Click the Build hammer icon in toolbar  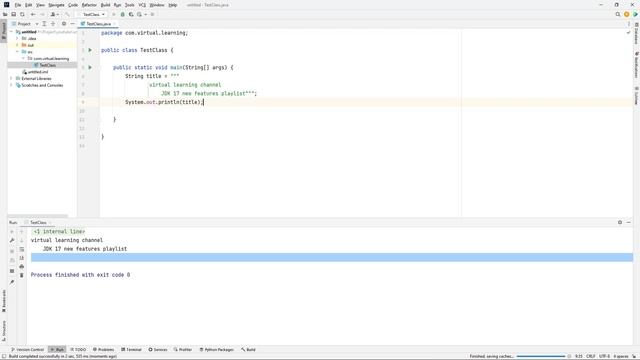tap(67, 14)
